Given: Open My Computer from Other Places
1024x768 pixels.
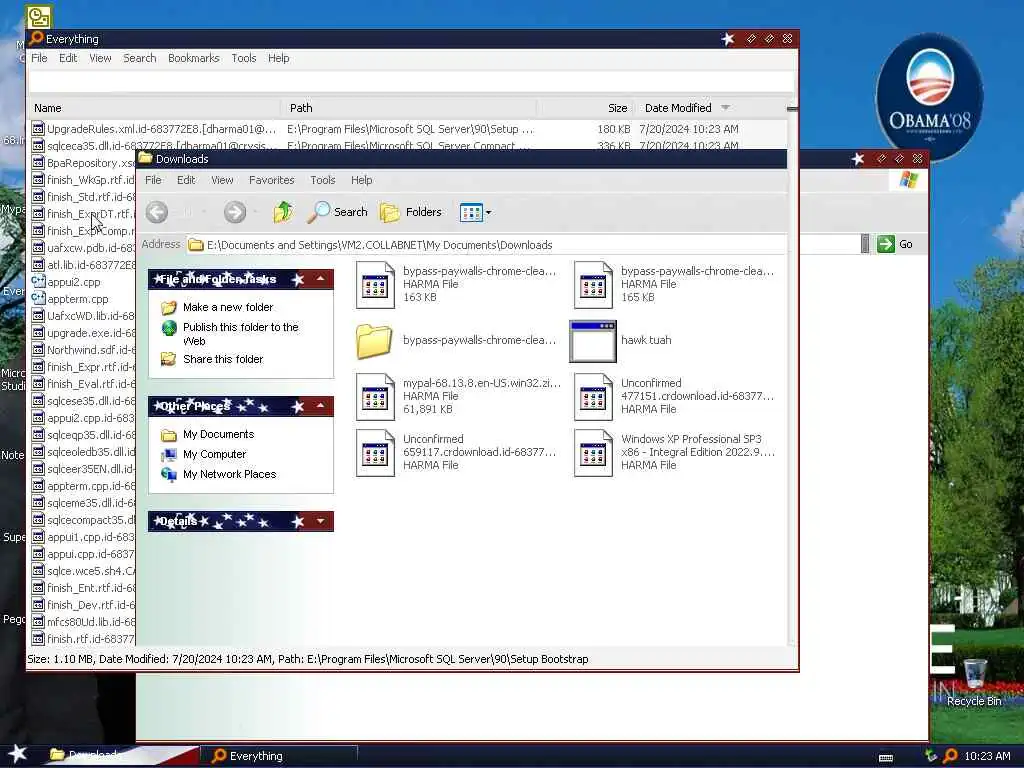Looking at the screenshot, I should click(214, 454).
